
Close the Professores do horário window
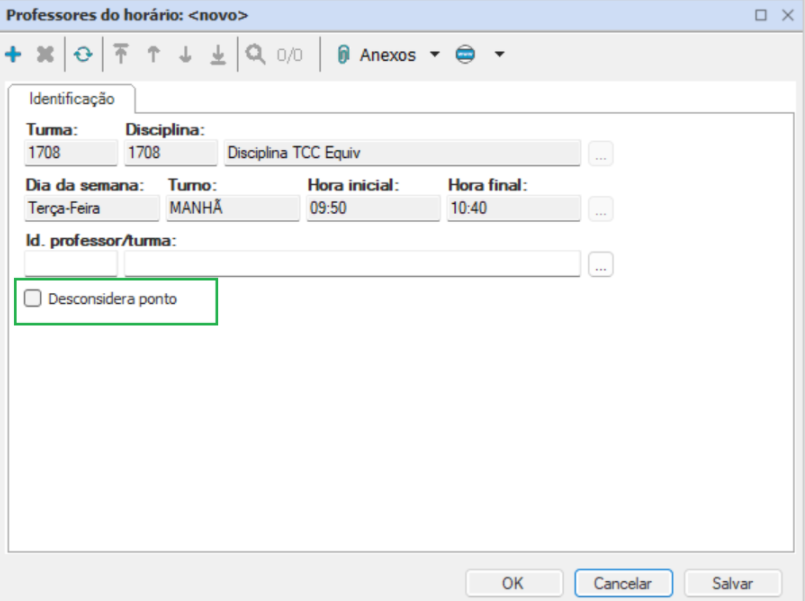pyautogui.click(x=788, y=15)
